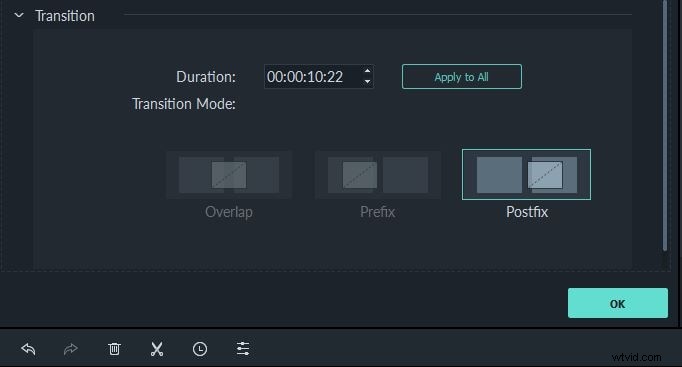Redo the undone action
The height and width of the screenshot is (367, 682).
tap(70, 349)
